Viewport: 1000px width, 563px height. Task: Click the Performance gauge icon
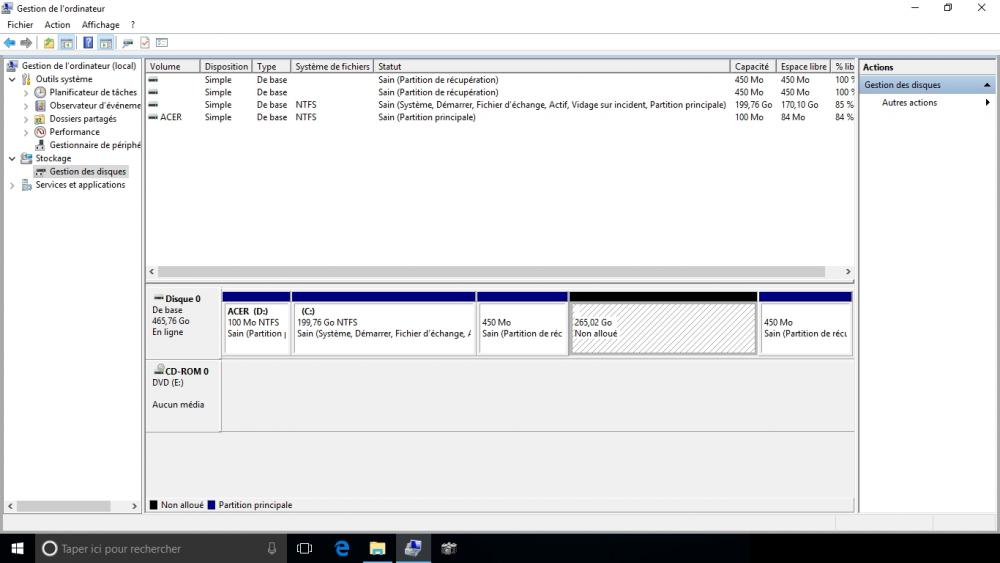(40, 132)
